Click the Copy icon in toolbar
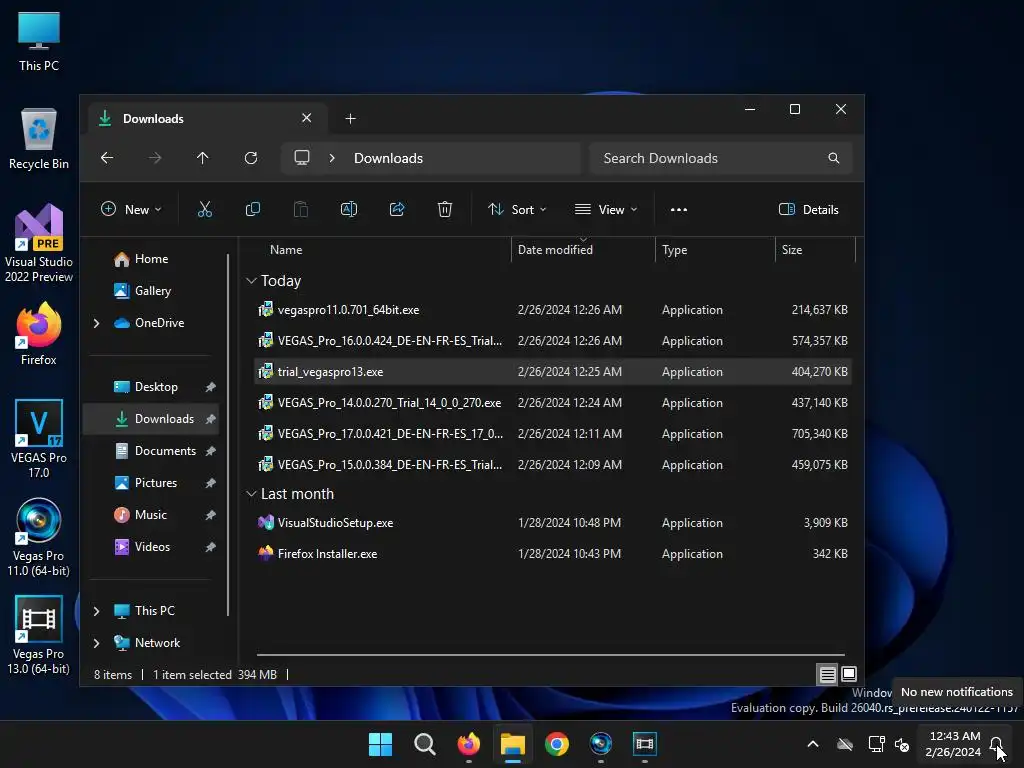Image resolution: width=1024 pixels, height=768 pixels. [253, 210]
